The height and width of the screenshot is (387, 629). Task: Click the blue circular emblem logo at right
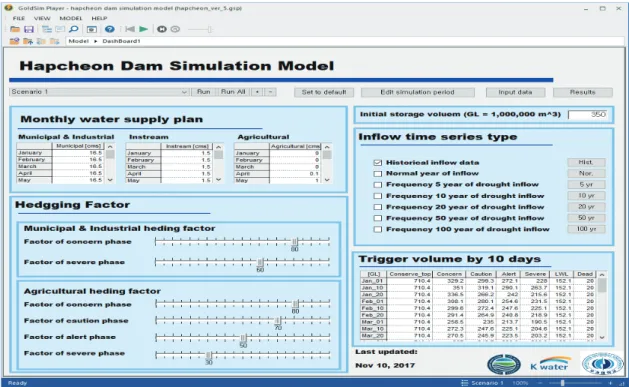603,363
